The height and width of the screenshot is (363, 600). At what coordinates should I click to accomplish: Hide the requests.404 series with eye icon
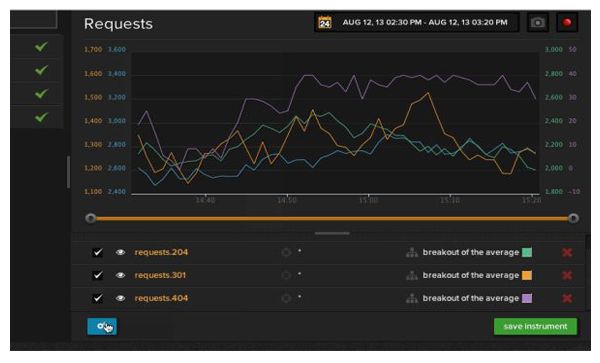120,298
